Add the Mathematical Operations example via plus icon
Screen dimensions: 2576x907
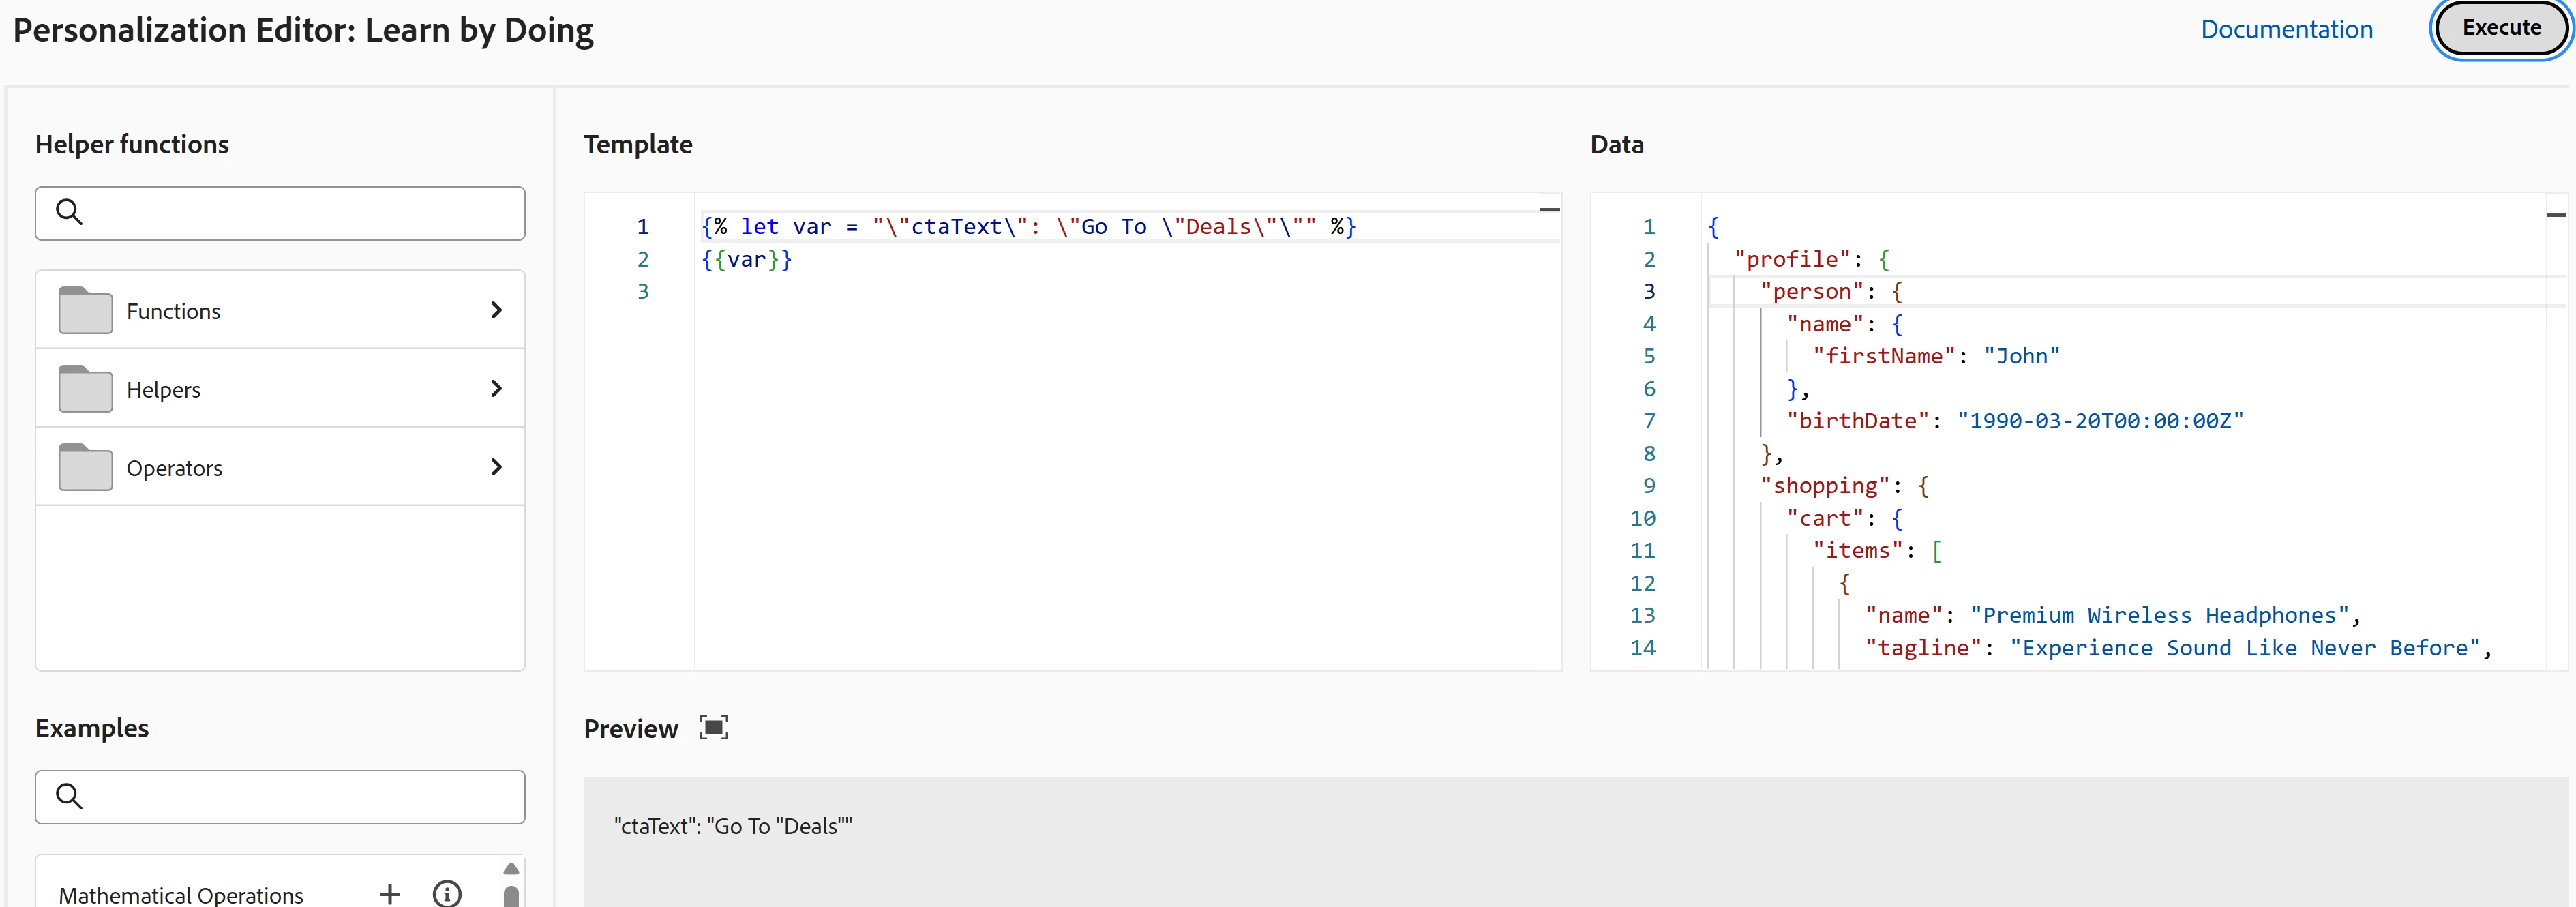point(390,893)
